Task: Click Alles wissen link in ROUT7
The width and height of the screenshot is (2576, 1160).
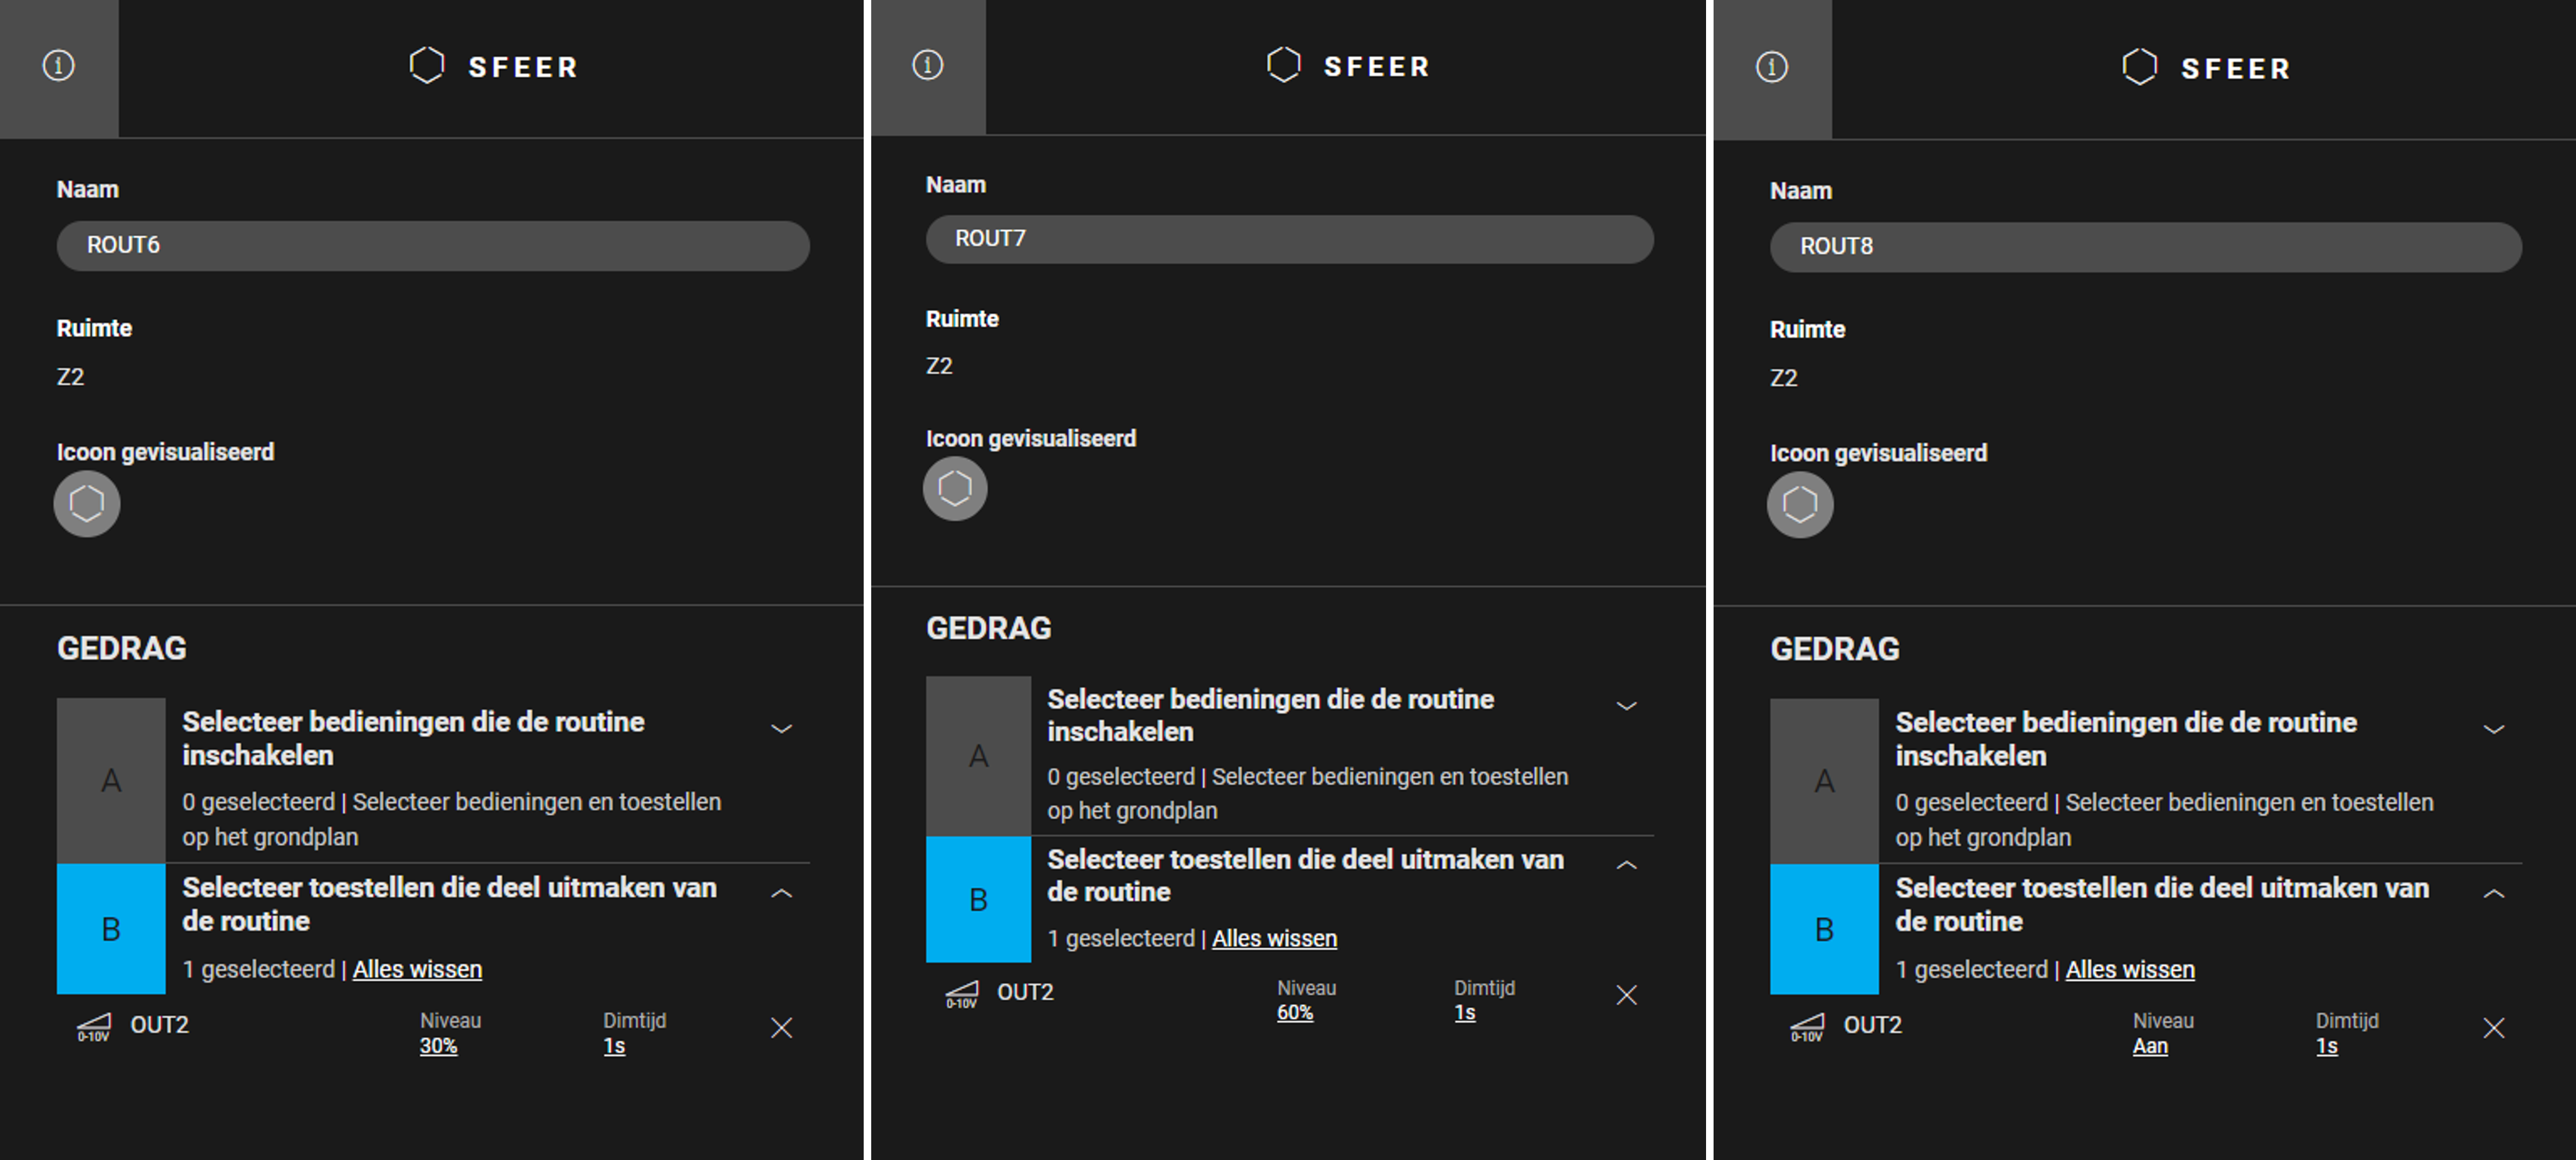Action: tap(1274, 938)
